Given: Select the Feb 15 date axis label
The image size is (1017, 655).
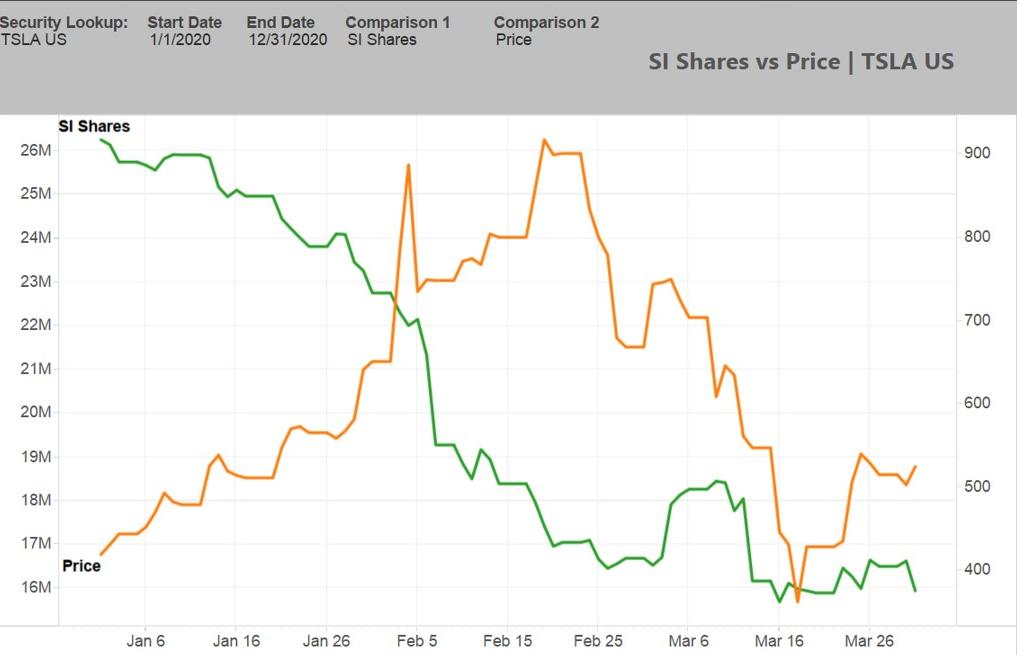Looking at the screenshot, I should point(507,641).
